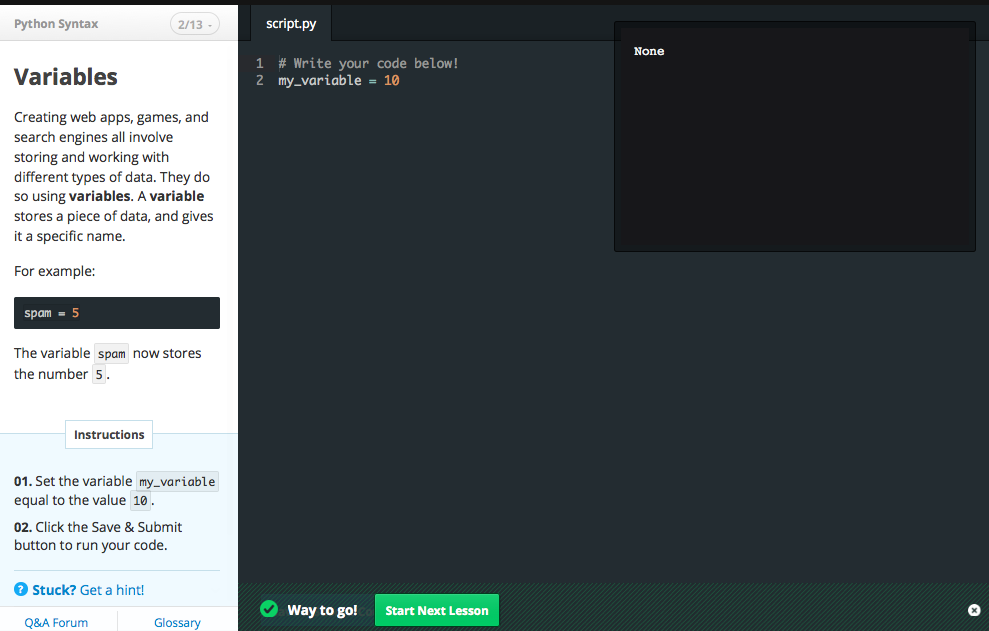Open the 2/13 lesson progress dropdown
This screenshot has width=989, height=631.
[194, 24]
